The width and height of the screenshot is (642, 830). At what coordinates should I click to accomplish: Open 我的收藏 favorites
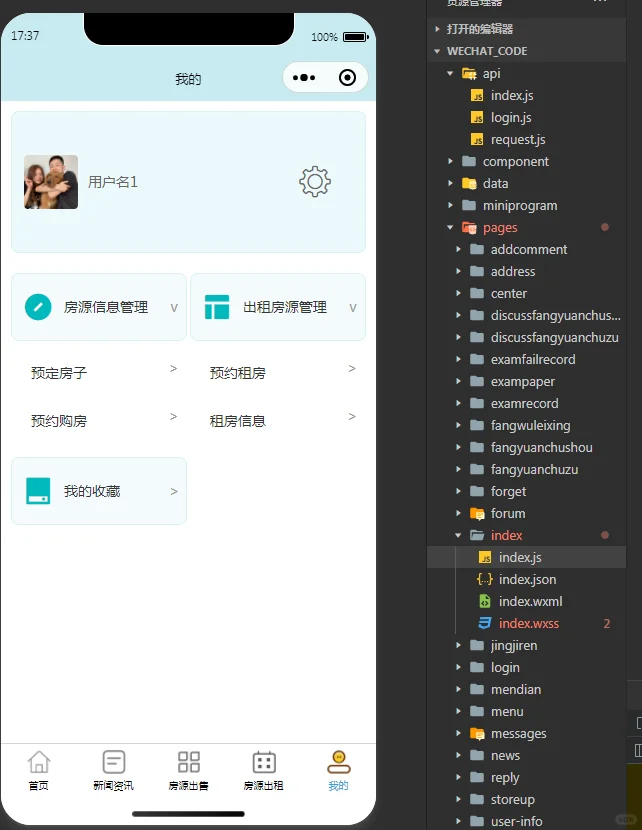(x=99, y=491)
